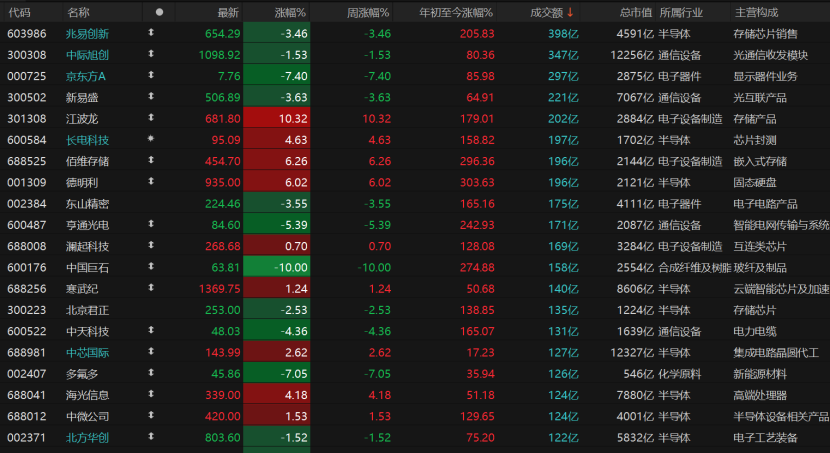Click the marker icon beside 寒武纪
830x453 pixels.
click(151, 288)
